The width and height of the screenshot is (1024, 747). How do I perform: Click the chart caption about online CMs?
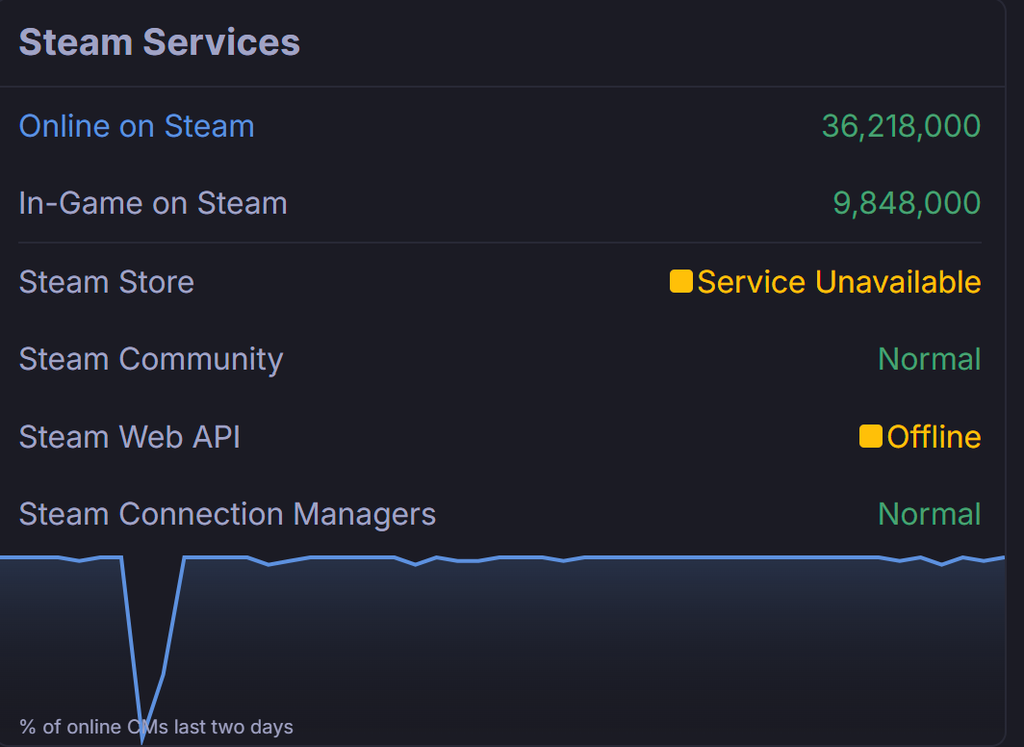click(x=156, y=727)
